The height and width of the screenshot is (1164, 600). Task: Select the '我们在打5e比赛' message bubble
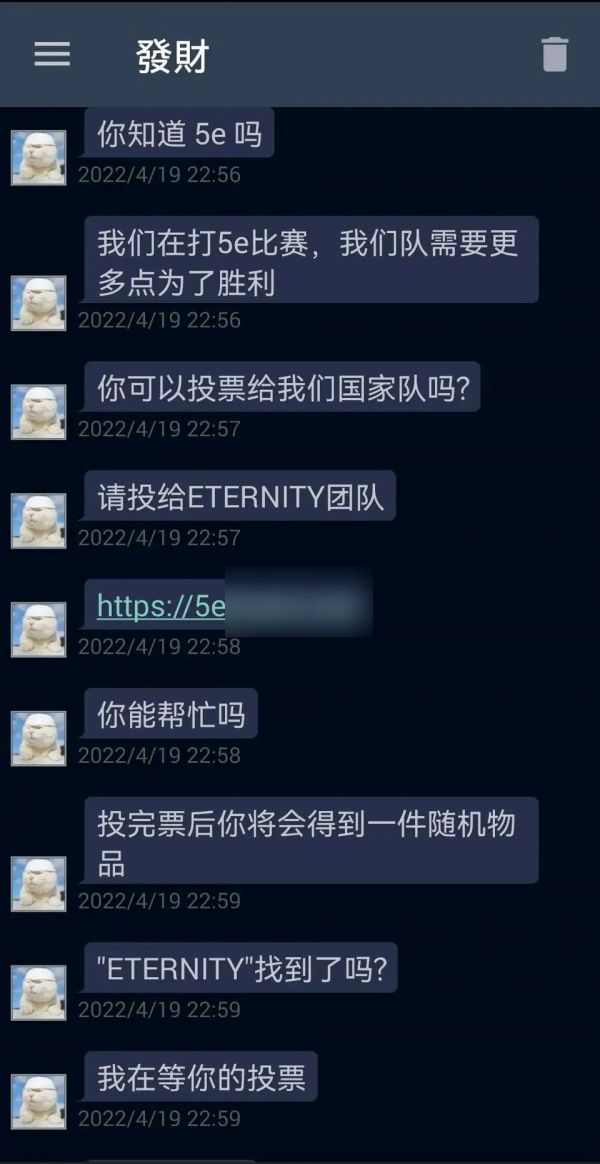311,259
